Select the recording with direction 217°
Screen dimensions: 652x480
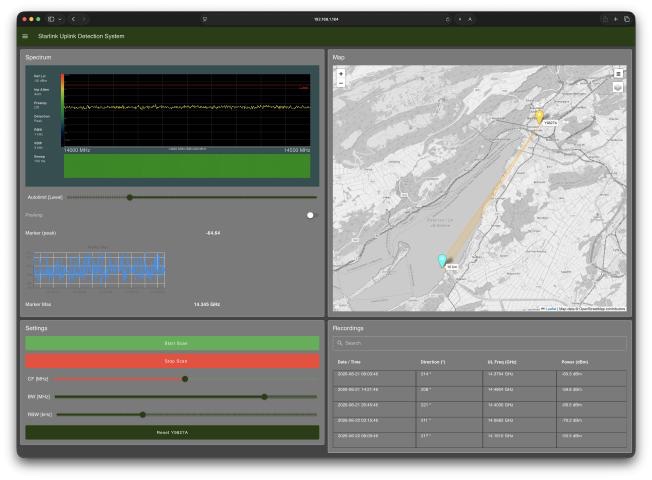point(479,440)
